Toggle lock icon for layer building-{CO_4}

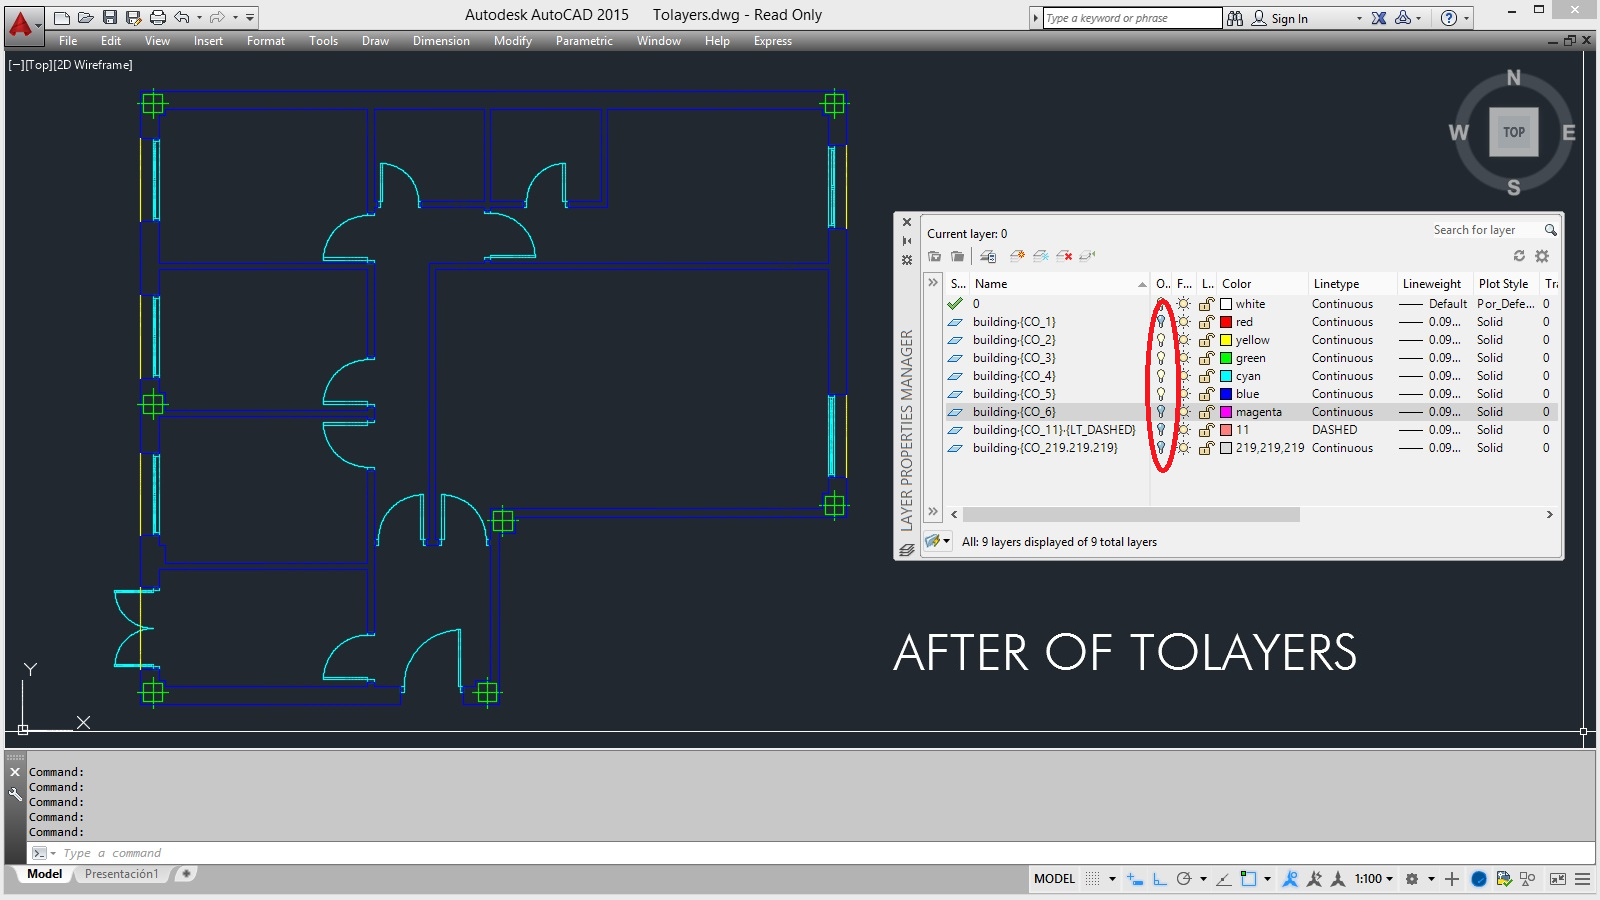click(x=1207, y=376)
